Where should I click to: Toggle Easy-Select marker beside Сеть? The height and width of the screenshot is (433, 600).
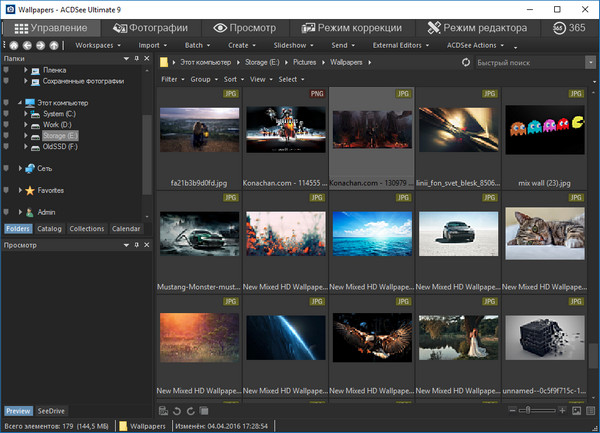pos(7,168)
